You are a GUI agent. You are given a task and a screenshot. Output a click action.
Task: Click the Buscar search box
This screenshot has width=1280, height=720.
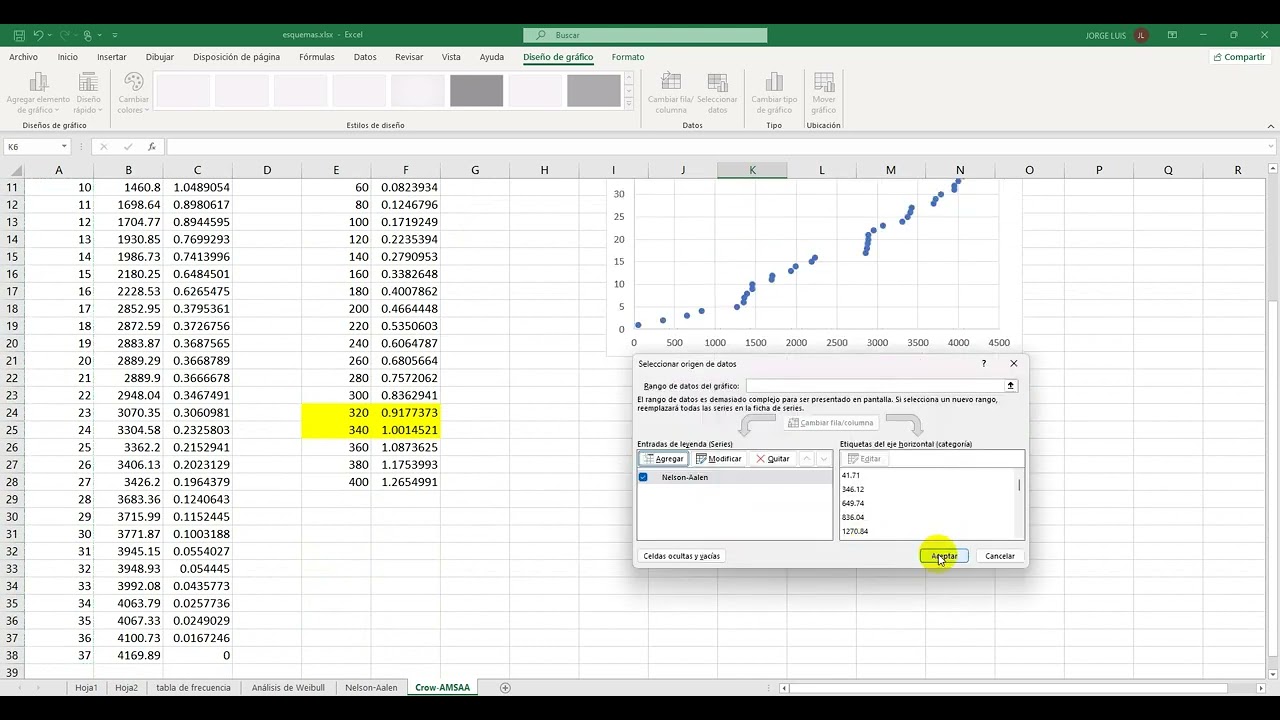[x=646, y=35]
